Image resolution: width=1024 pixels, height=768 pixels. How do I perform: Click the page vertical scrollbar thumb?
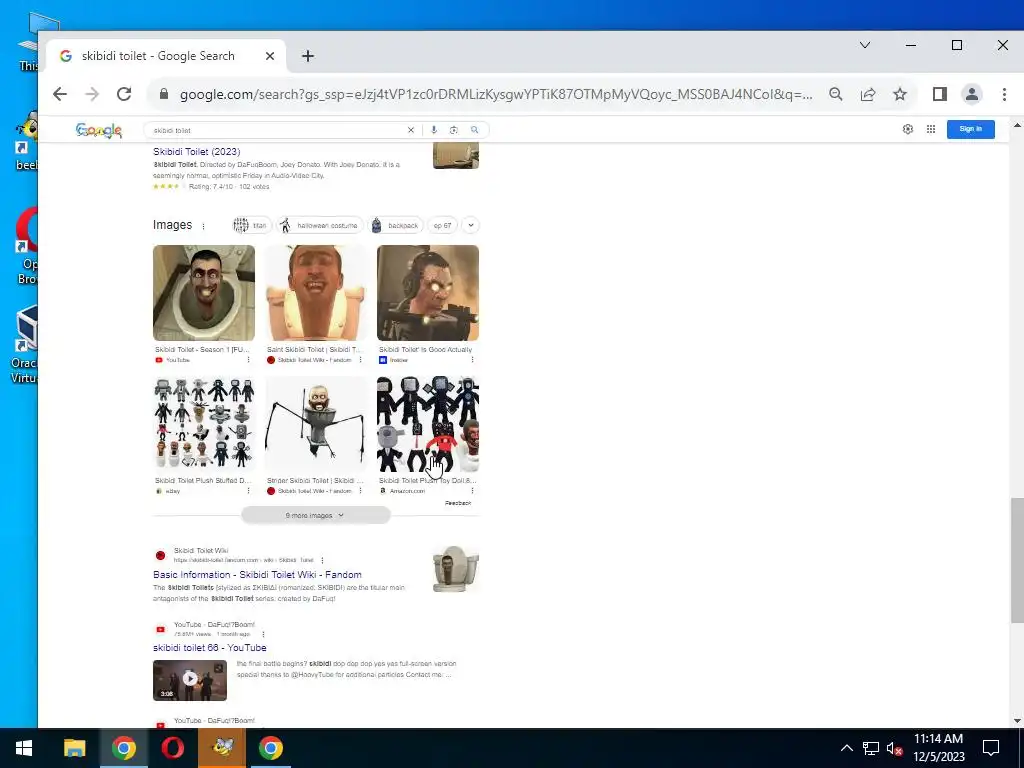point(1017,560)
